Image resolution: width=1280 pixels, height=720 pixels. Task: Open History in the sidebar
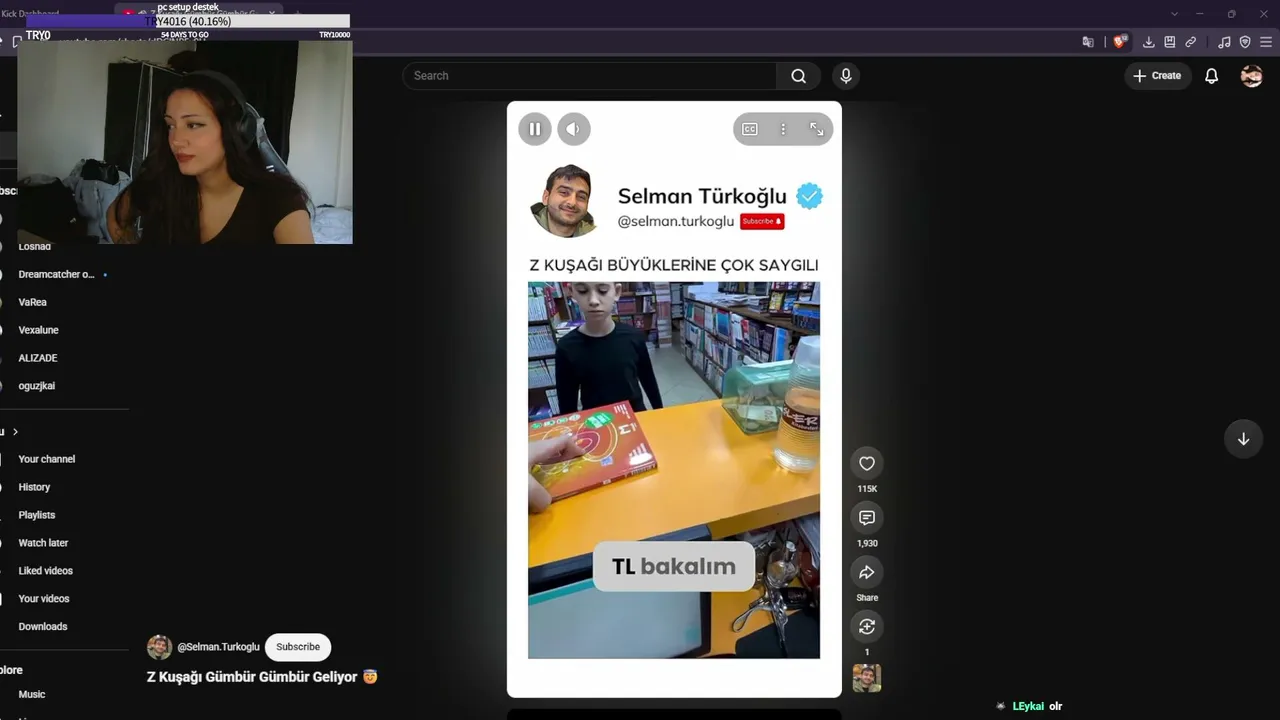pyautogui.click(x=34, y=487)
